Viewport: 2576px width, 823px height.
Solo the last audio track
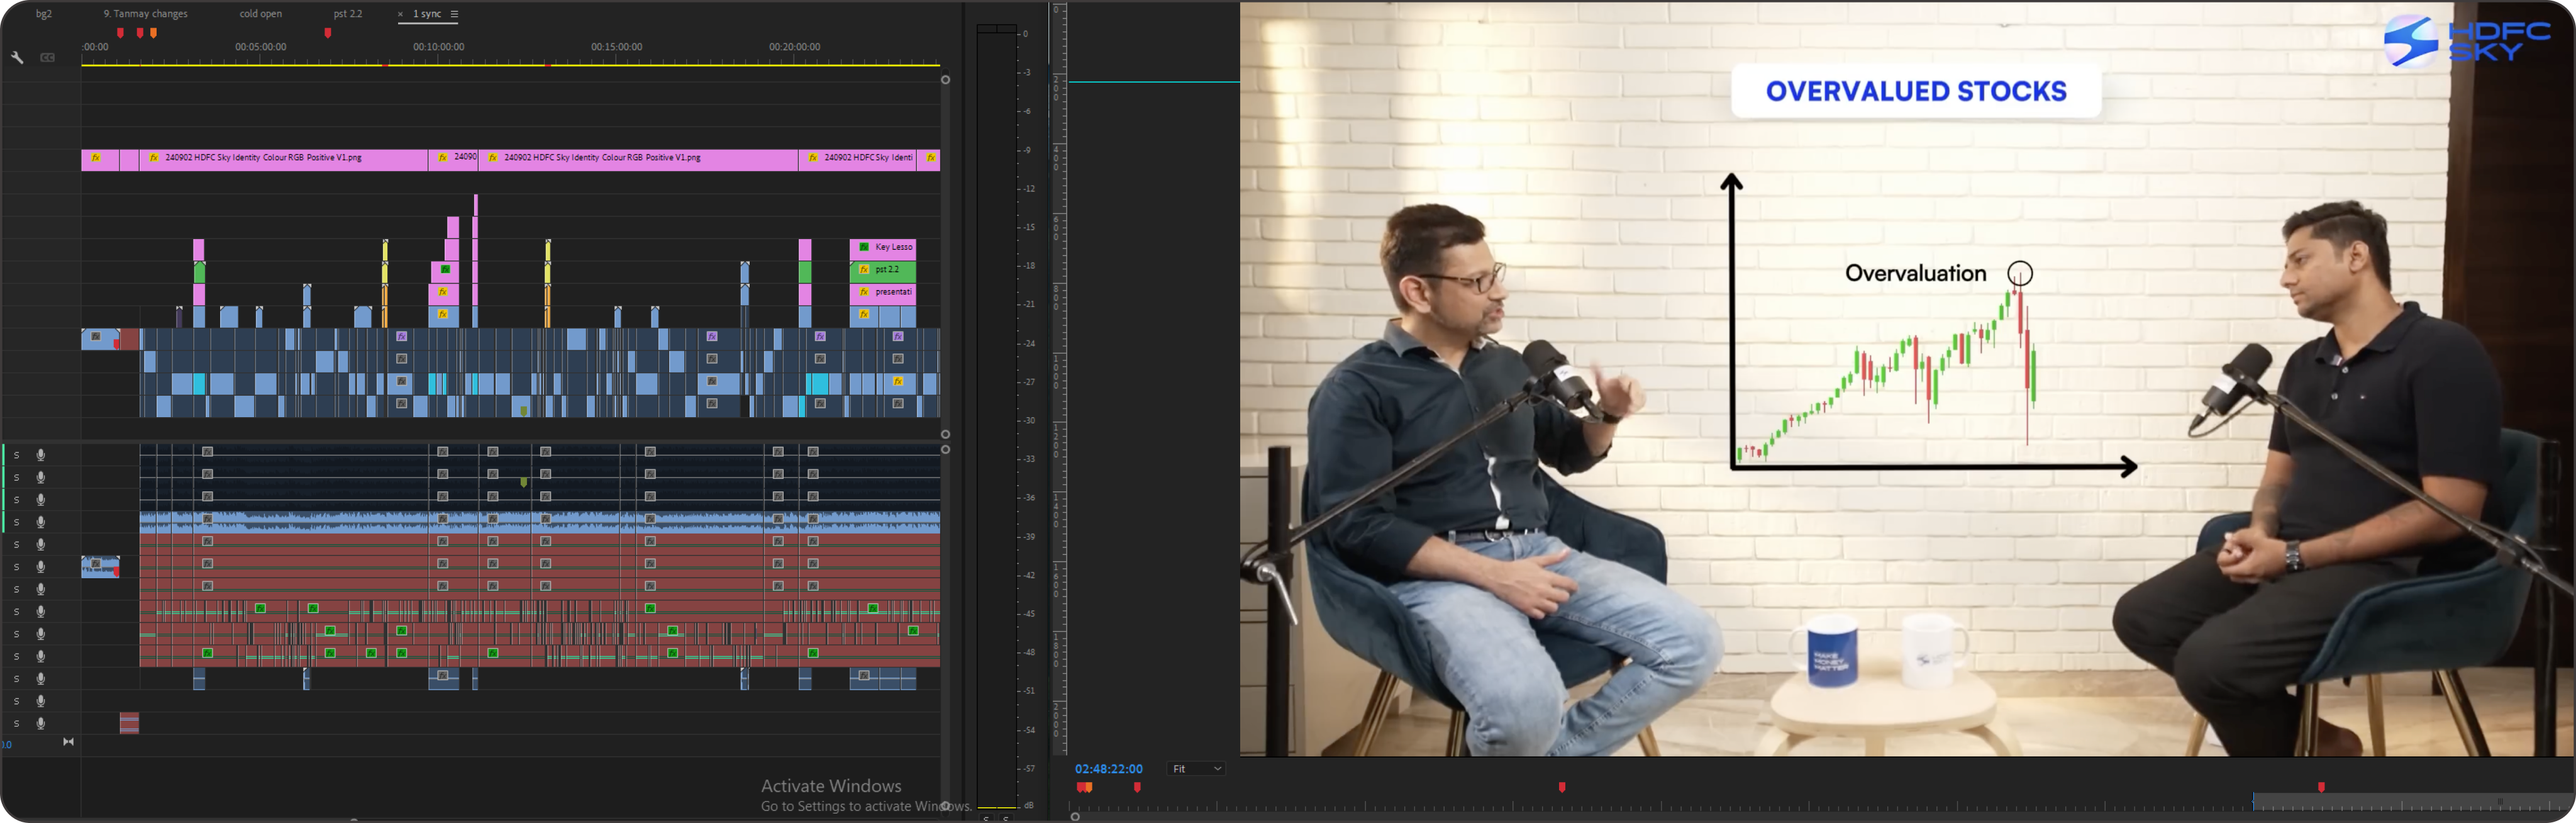click(16, 724)
